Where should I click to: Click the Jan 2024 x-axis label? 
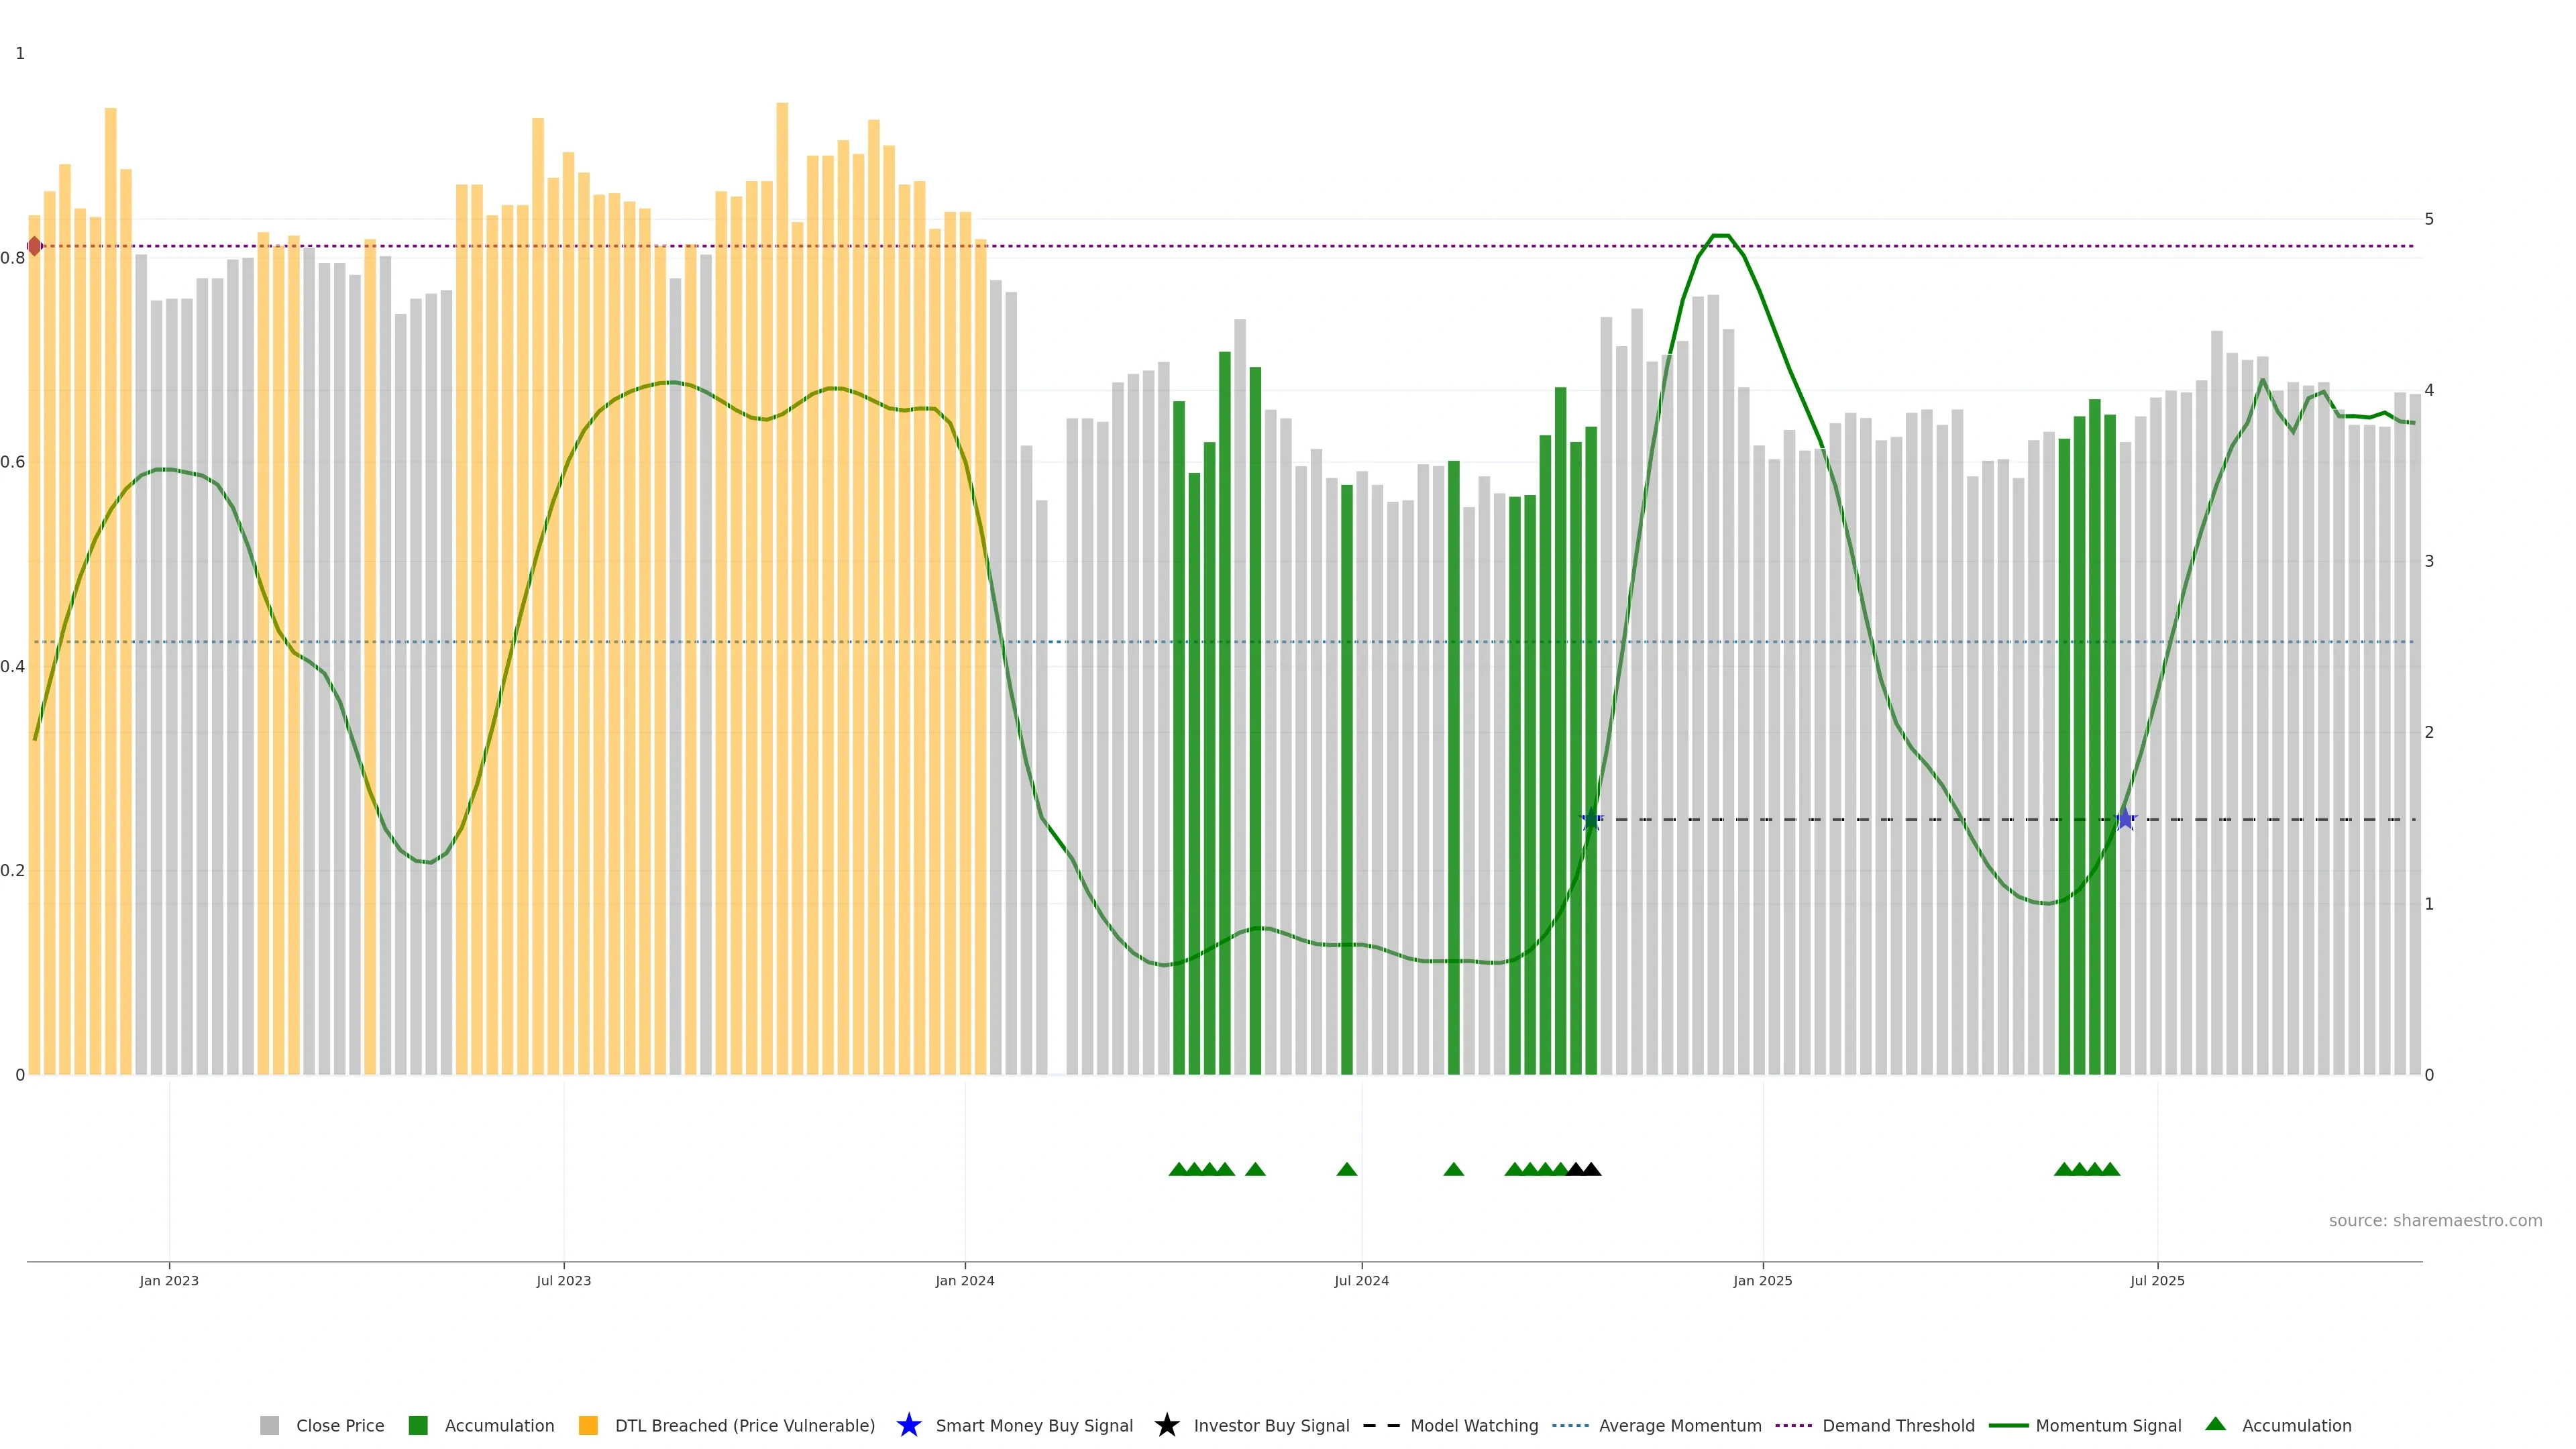click(x=964, y=1281)
